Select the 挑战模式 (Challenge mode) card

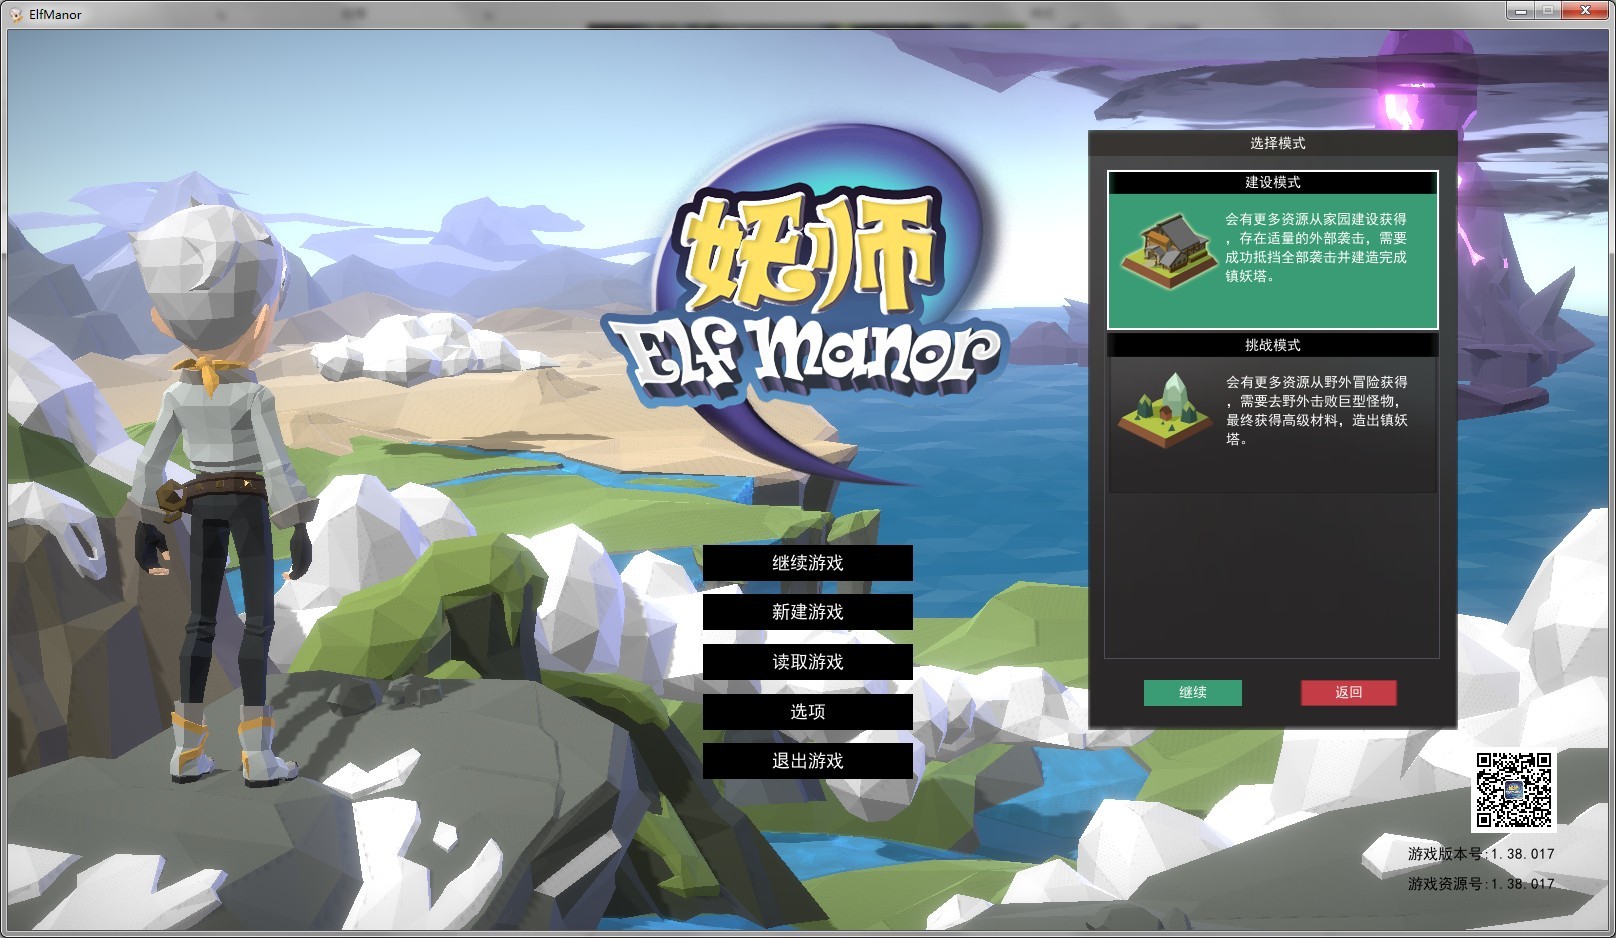(x=1272, y=413)
